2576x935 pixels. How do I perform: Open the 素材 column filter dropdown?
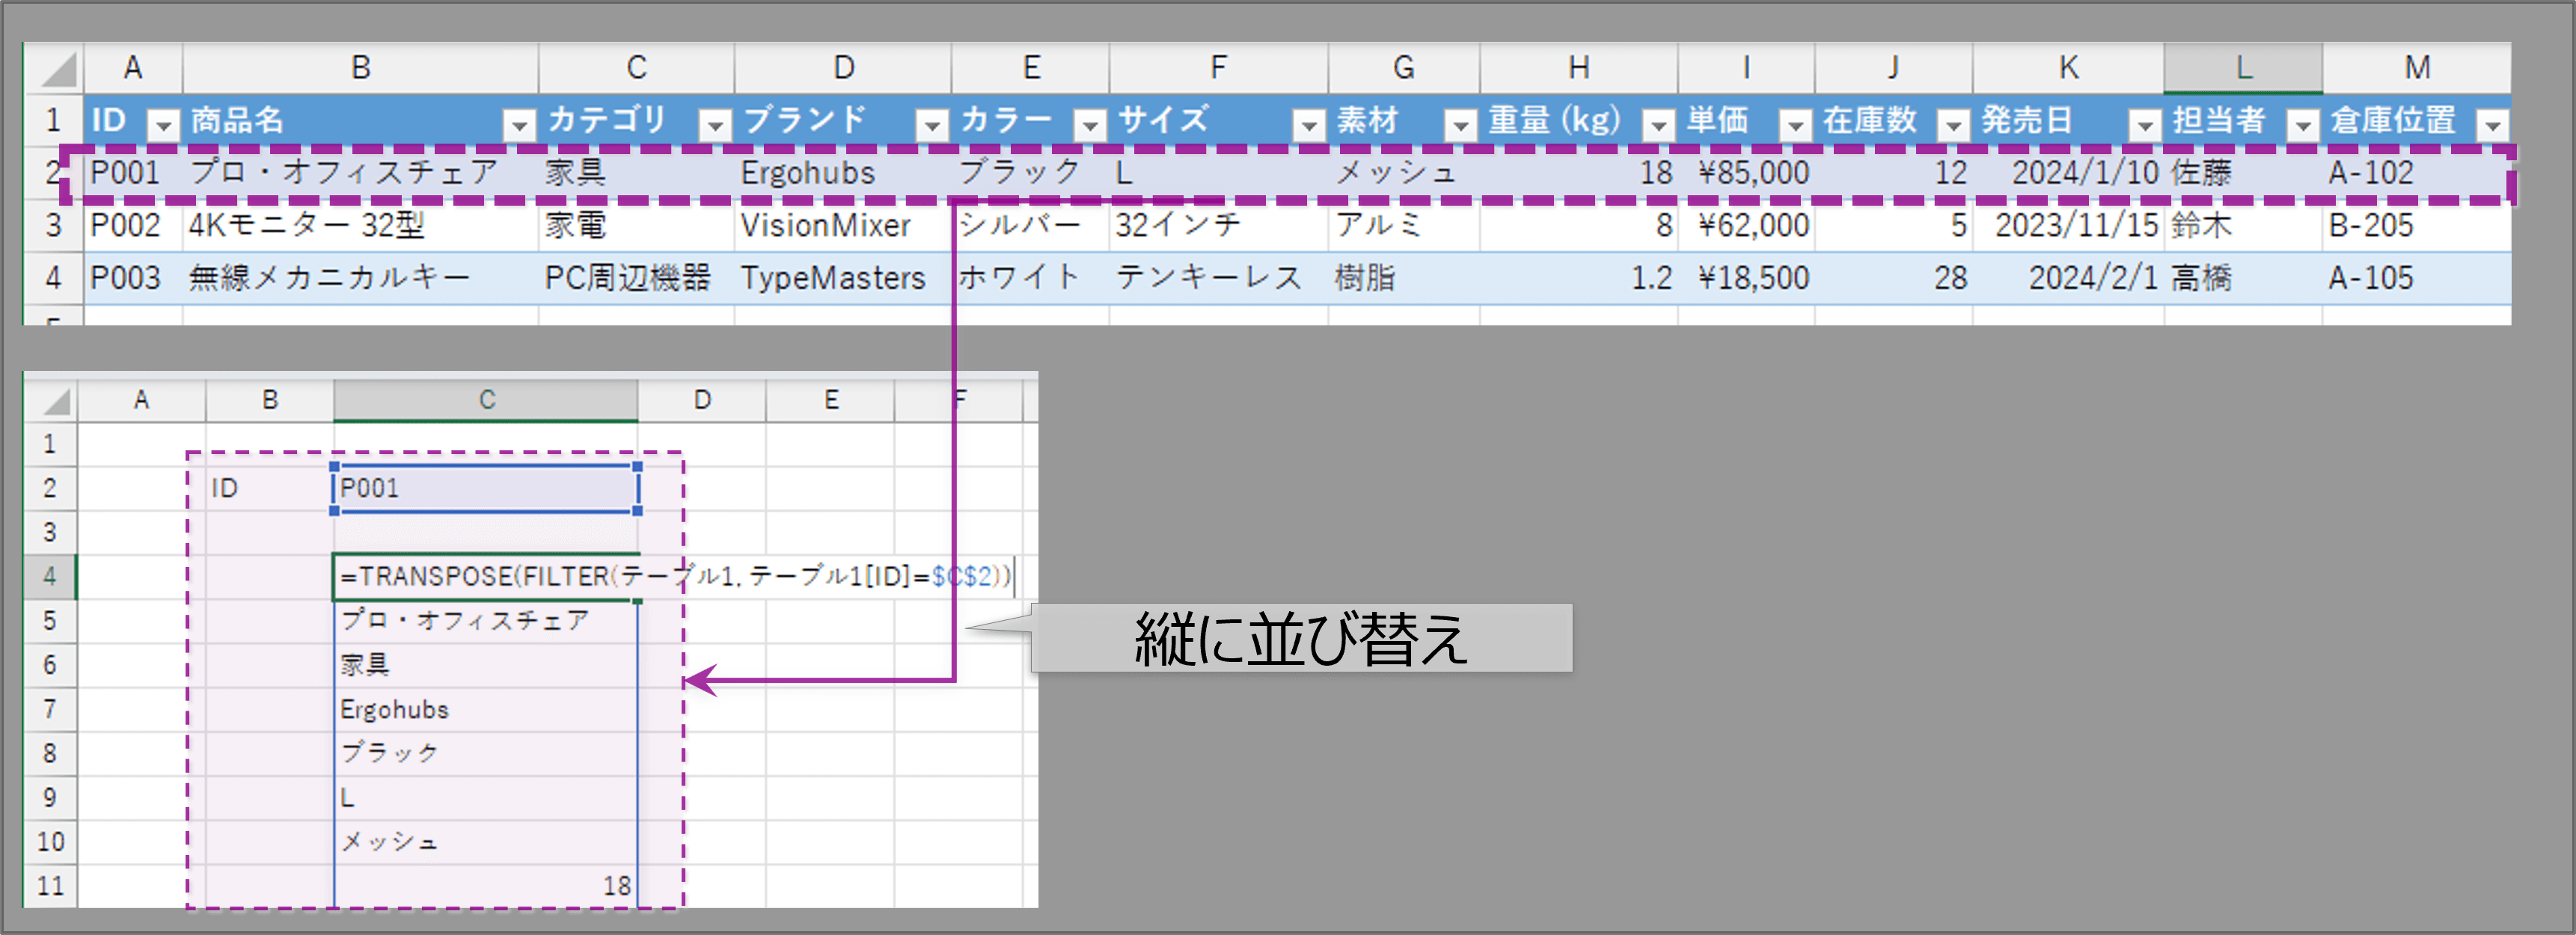tap(1461, 124)
